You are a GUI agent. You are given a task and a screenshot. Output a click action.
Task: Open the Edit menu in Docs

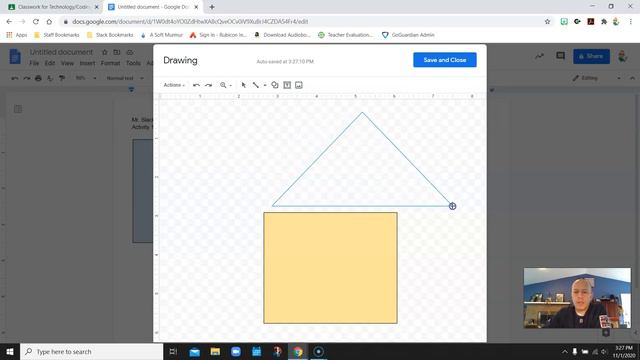point(50,63)
